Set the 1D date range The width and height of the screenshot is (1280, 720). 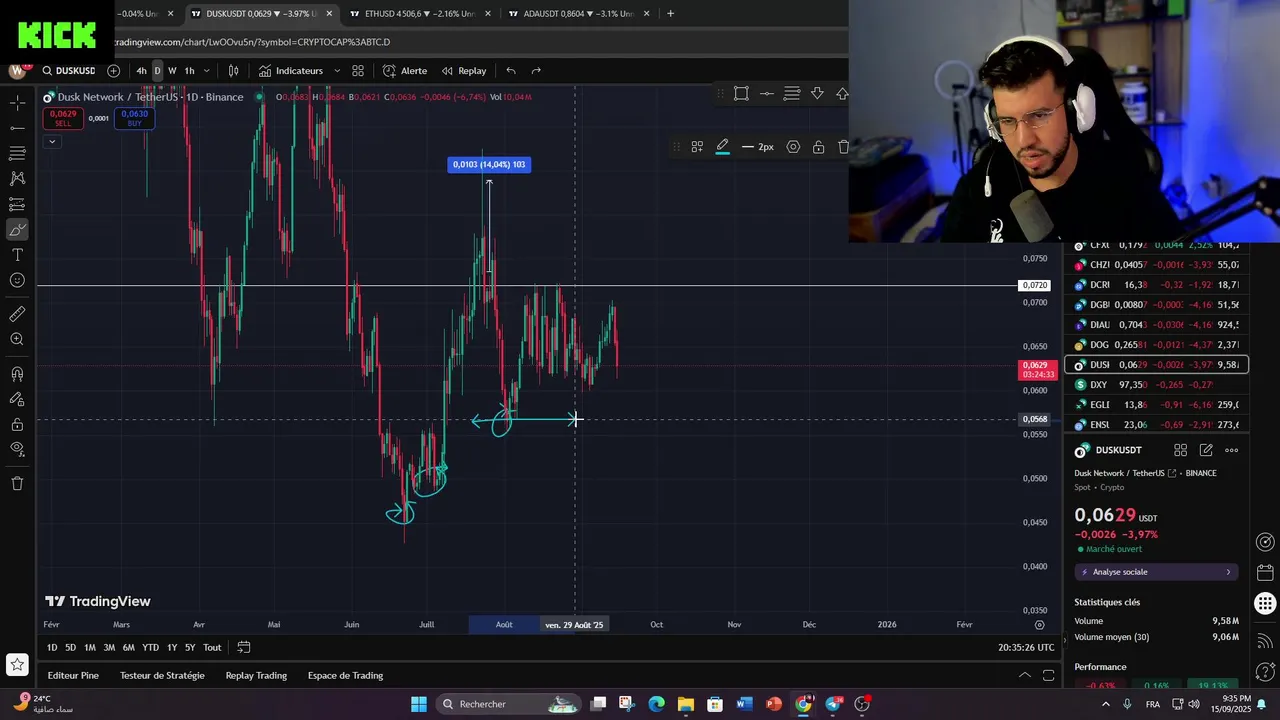coord(52,648)
